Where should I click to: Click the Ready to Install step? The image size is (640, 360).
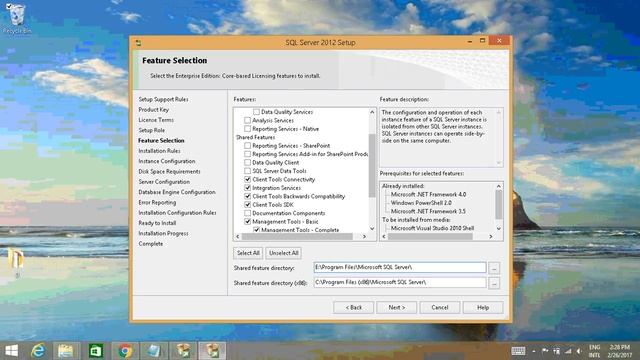157,223
